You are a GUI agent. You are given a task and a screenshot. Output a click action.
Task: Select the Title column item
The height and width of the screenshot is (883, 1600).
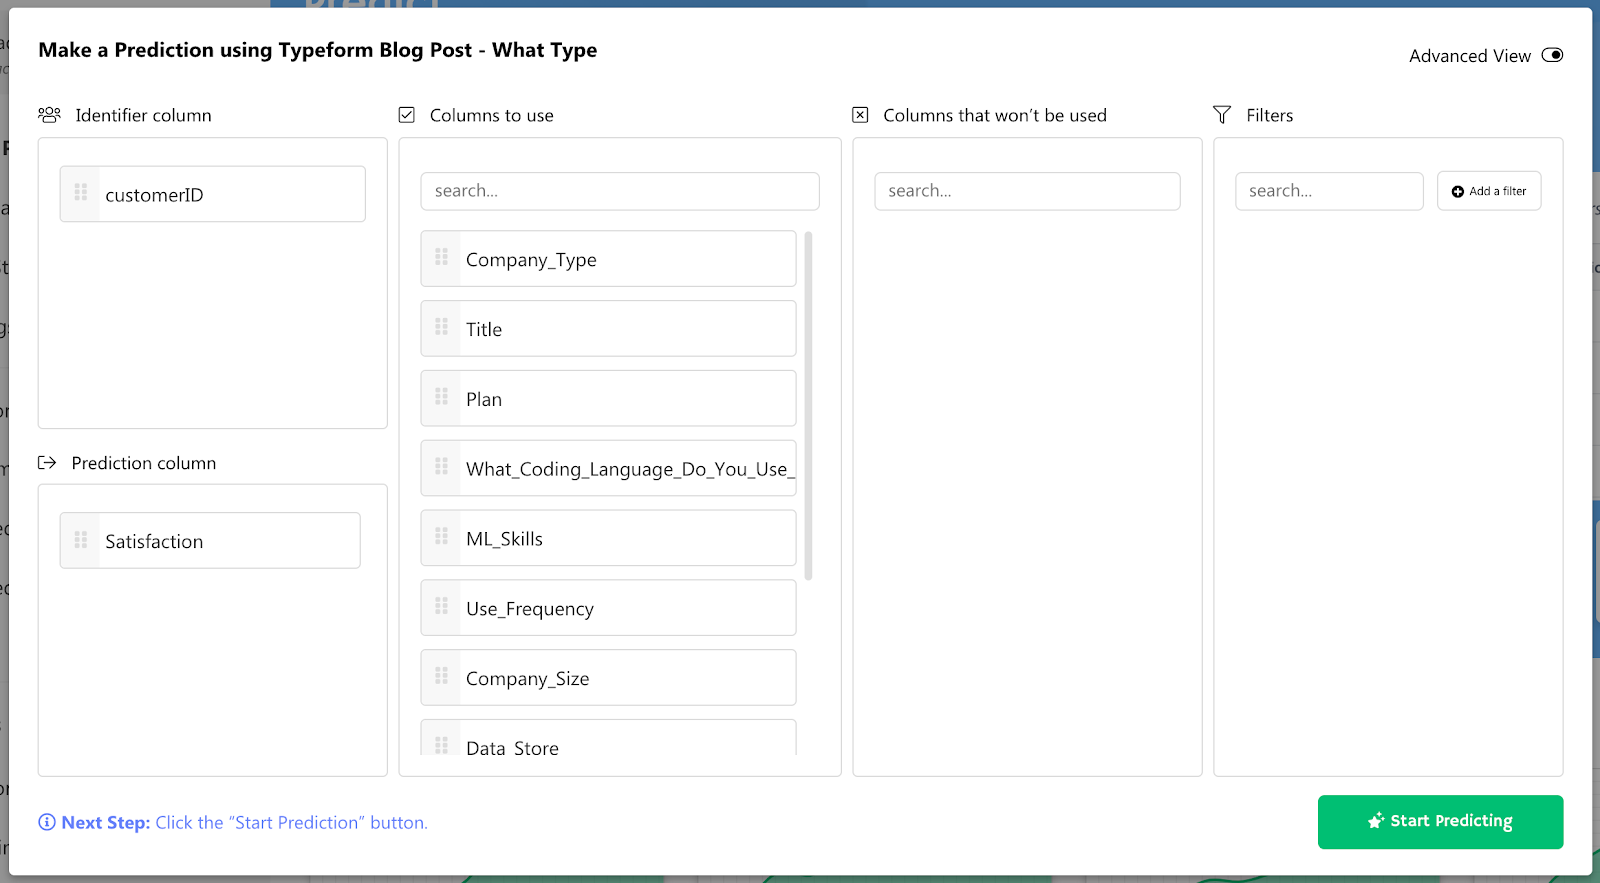coord(608,329)
